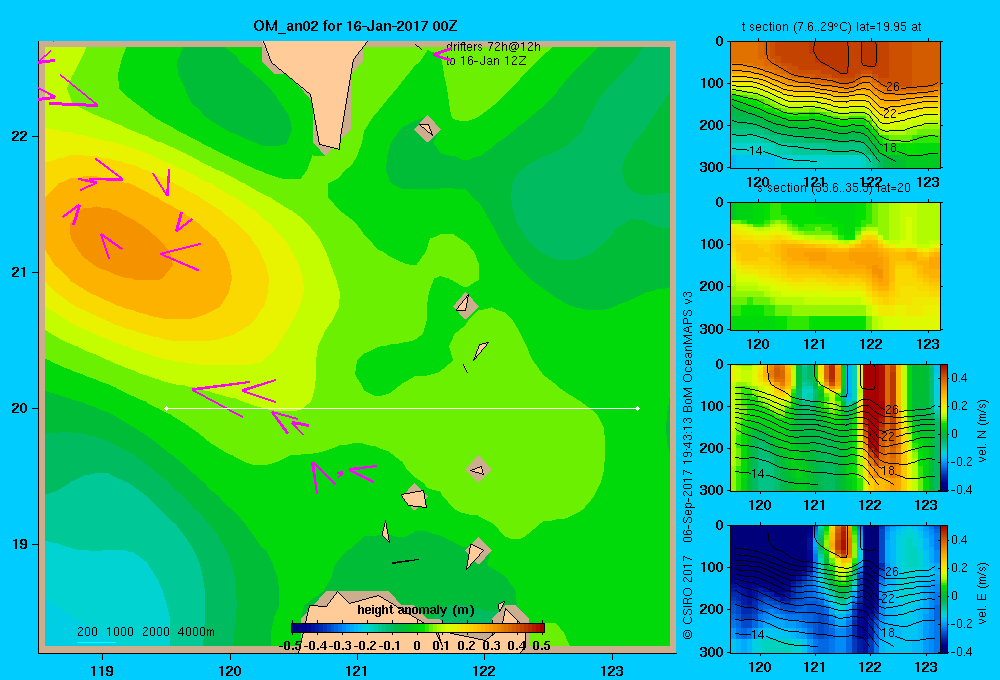
Task: Open the temperature section panel
Action: click(835, 105)
